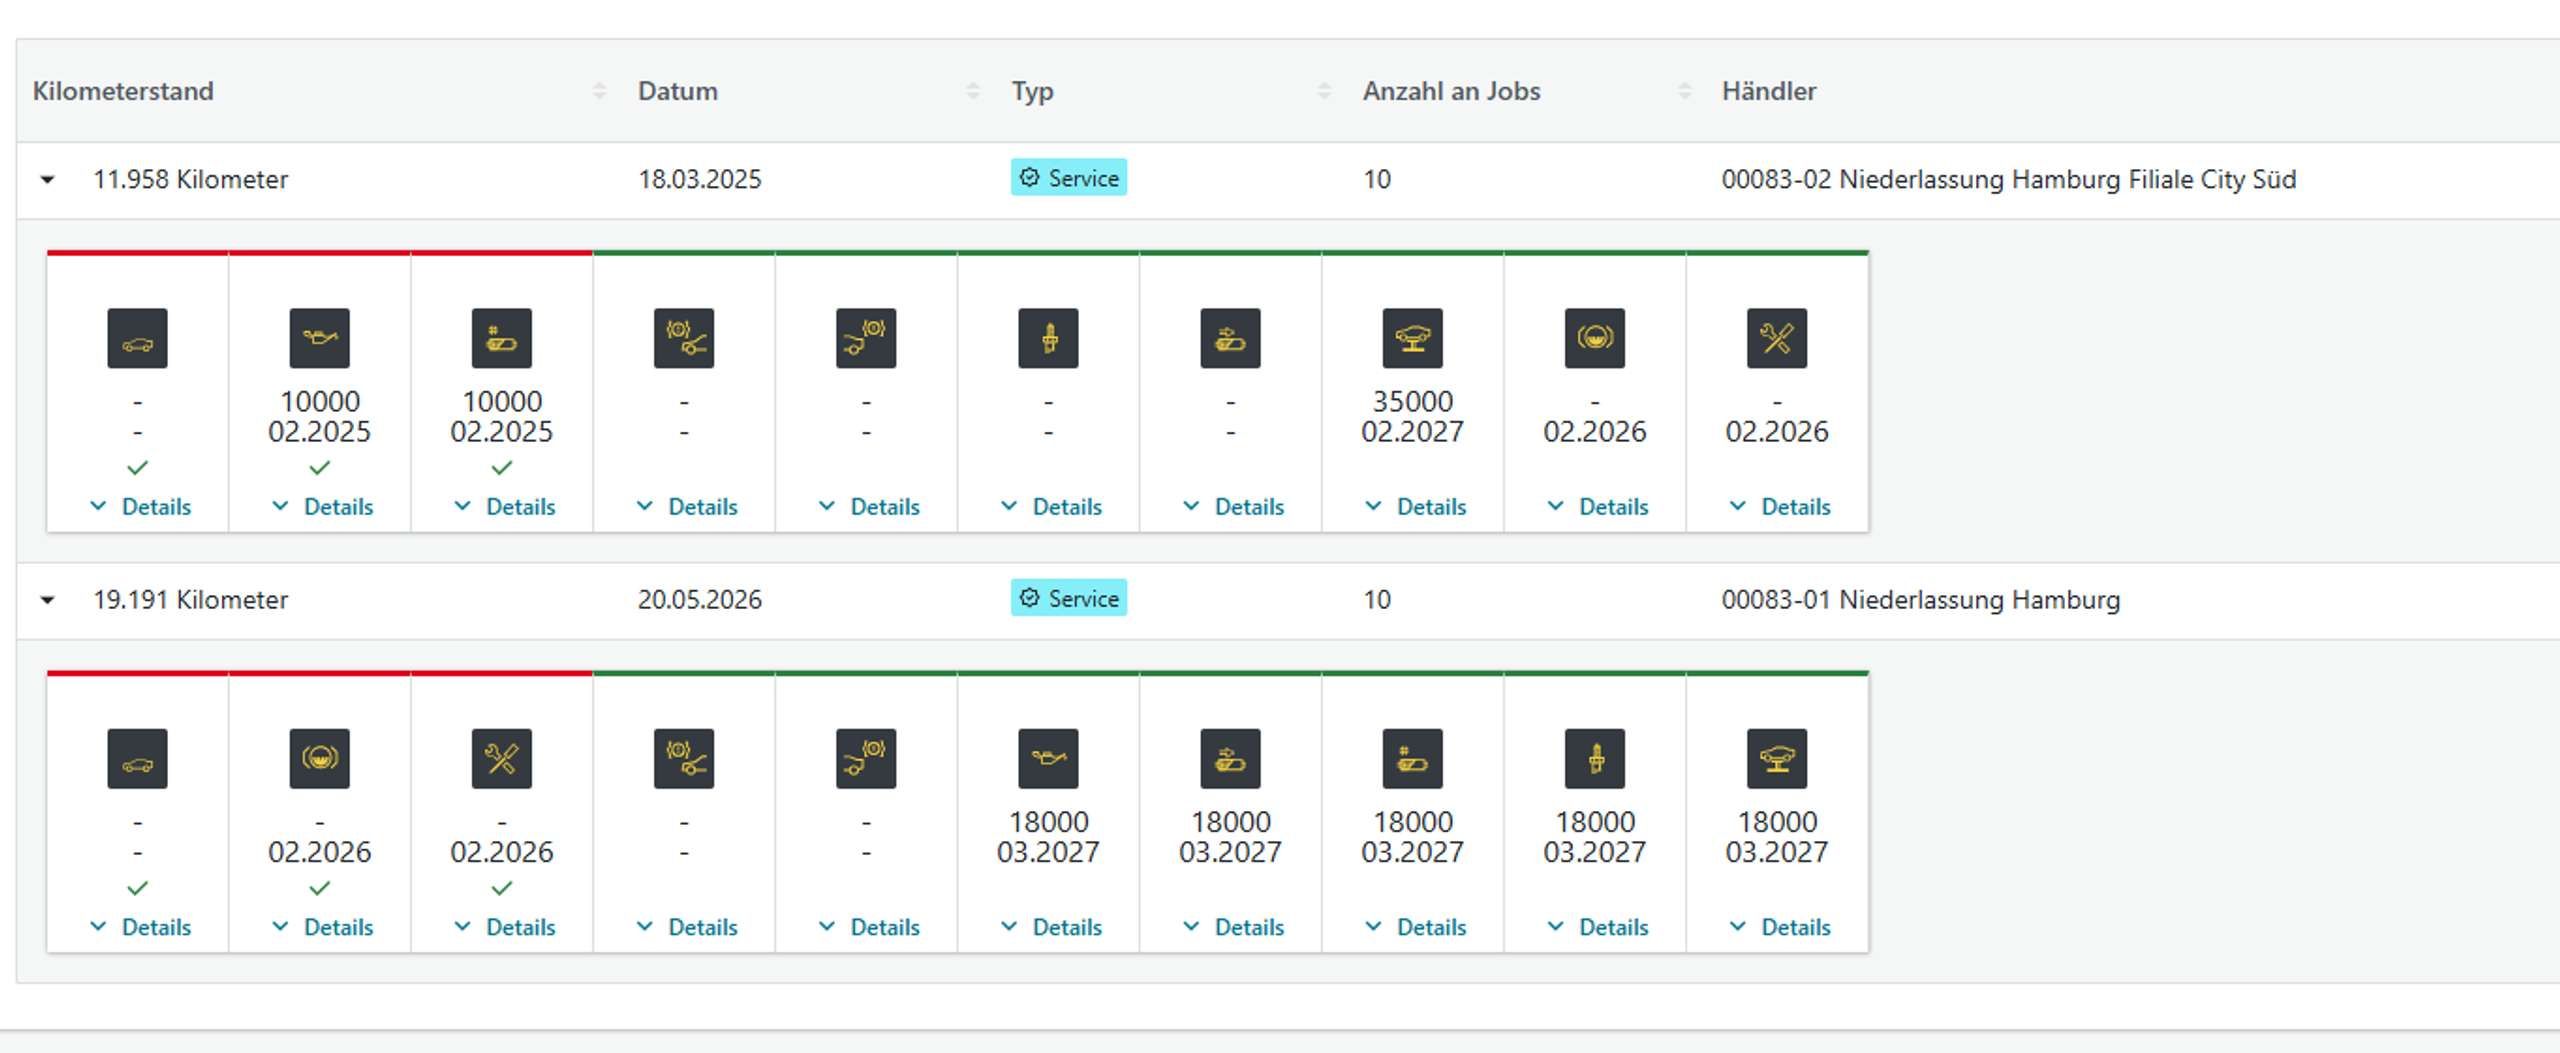
Task: Click Service badge in the 20.05.2026 row
Action: [x=1068, y=598]
